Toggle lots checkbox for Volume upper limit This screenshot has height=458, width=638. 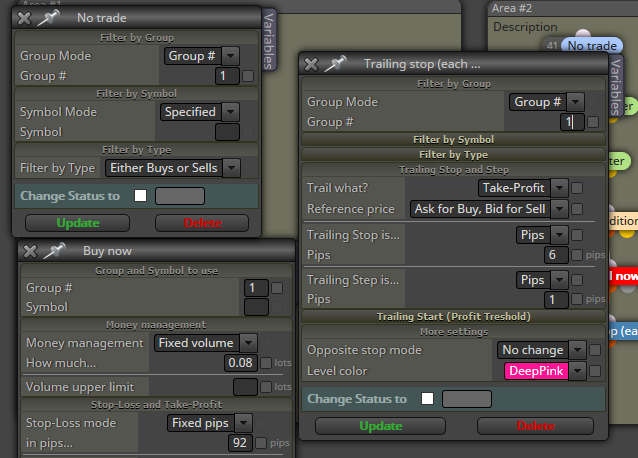click(x=266, y=387)
